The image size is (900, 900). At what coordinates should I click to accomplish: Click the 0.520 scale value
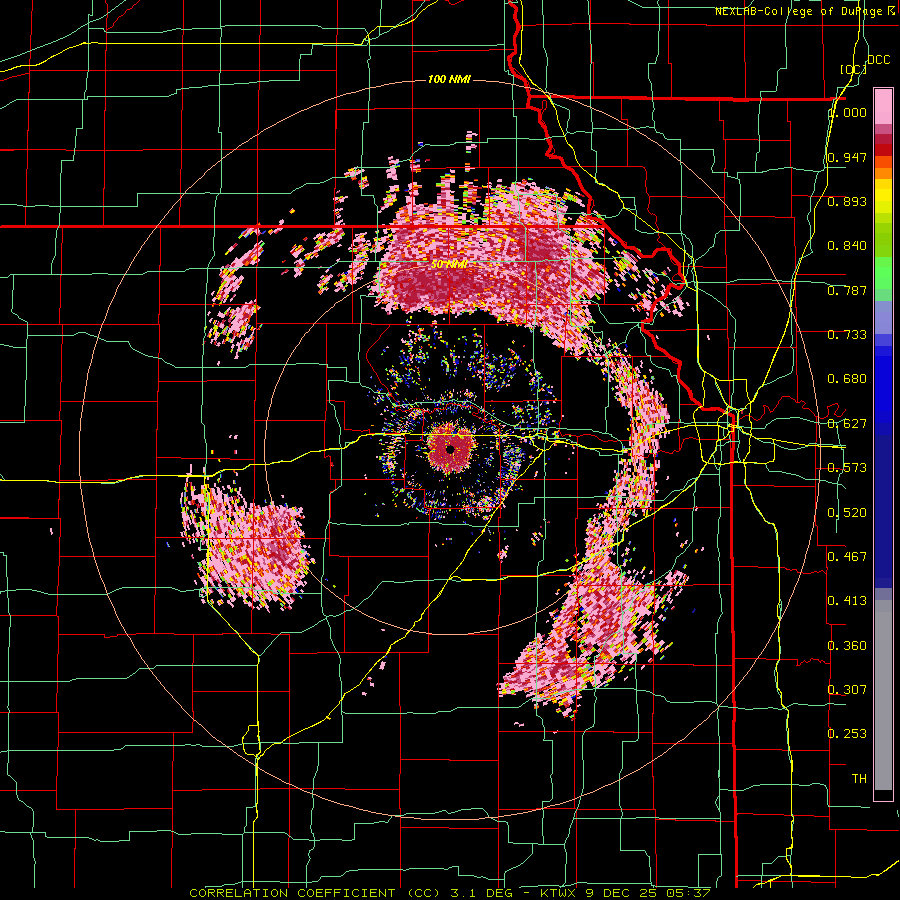coord(847,513)
